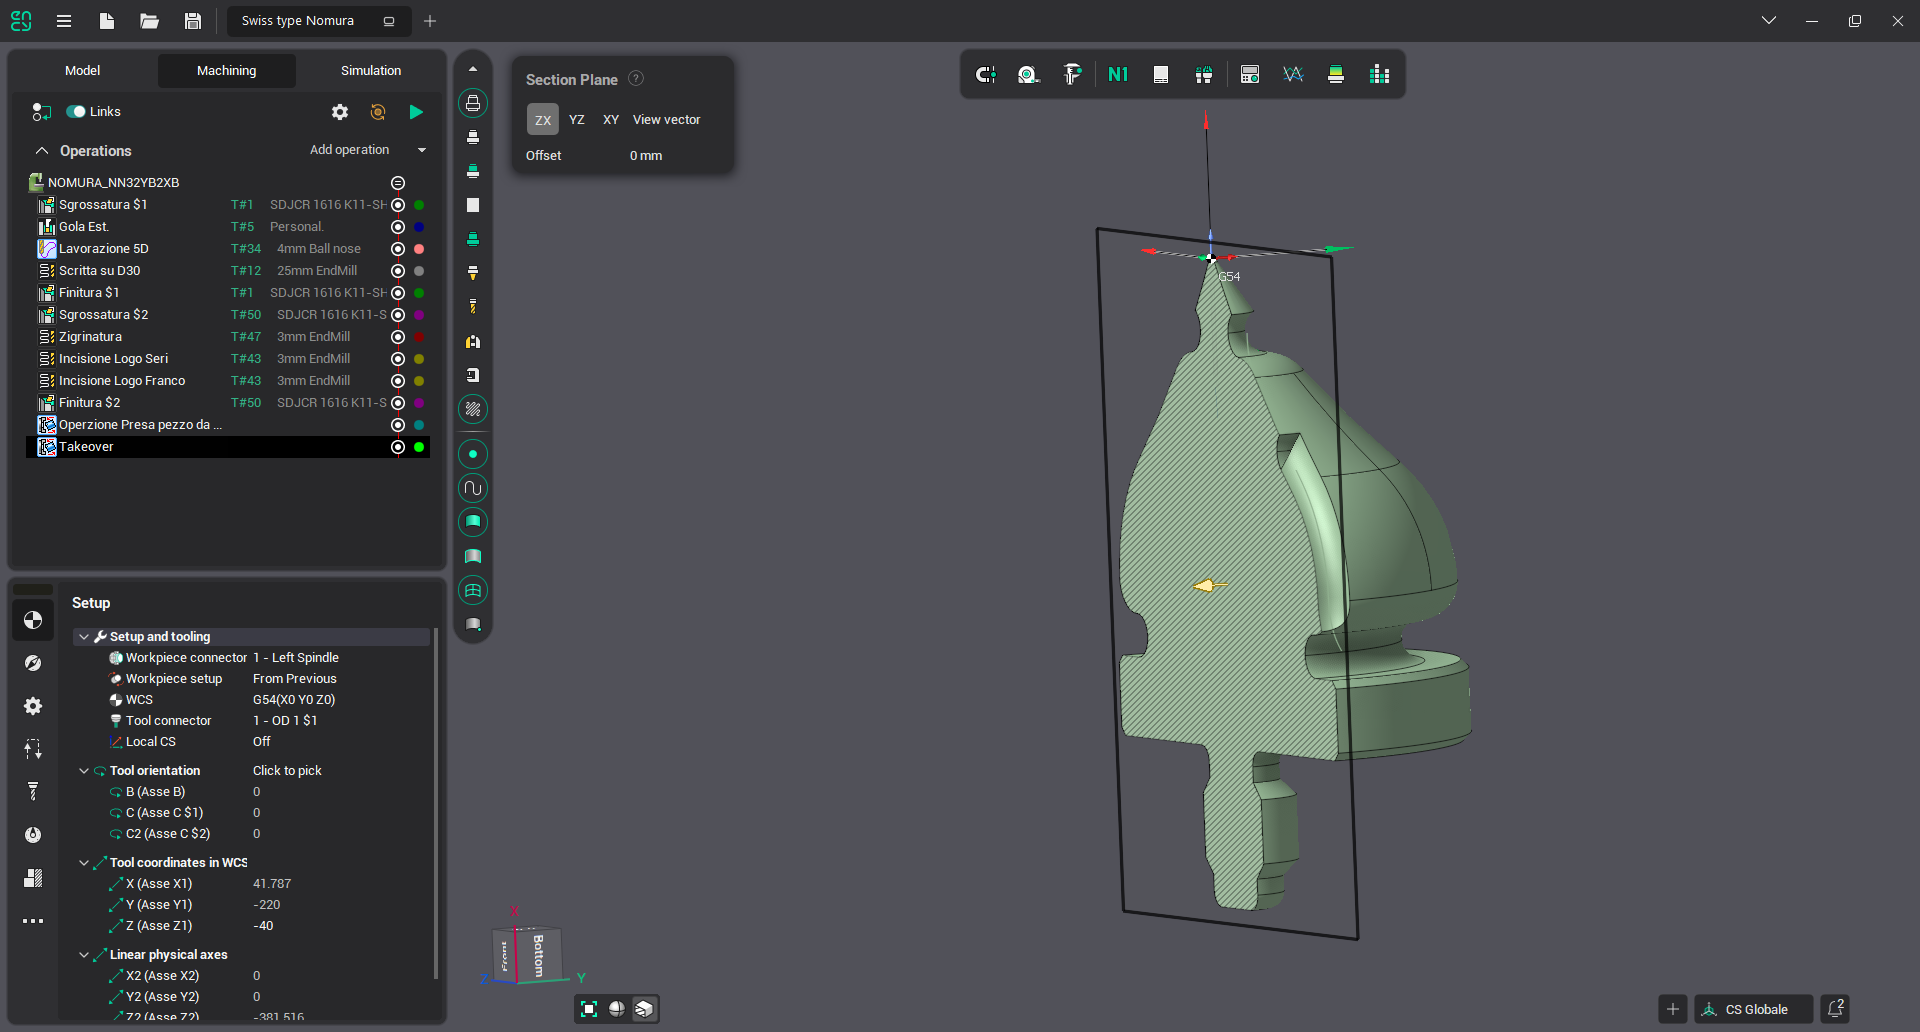This screenshot has width=1920, height=1032.
Task: Toggle enable marker for Takeover operation
Action: point(398,447)
